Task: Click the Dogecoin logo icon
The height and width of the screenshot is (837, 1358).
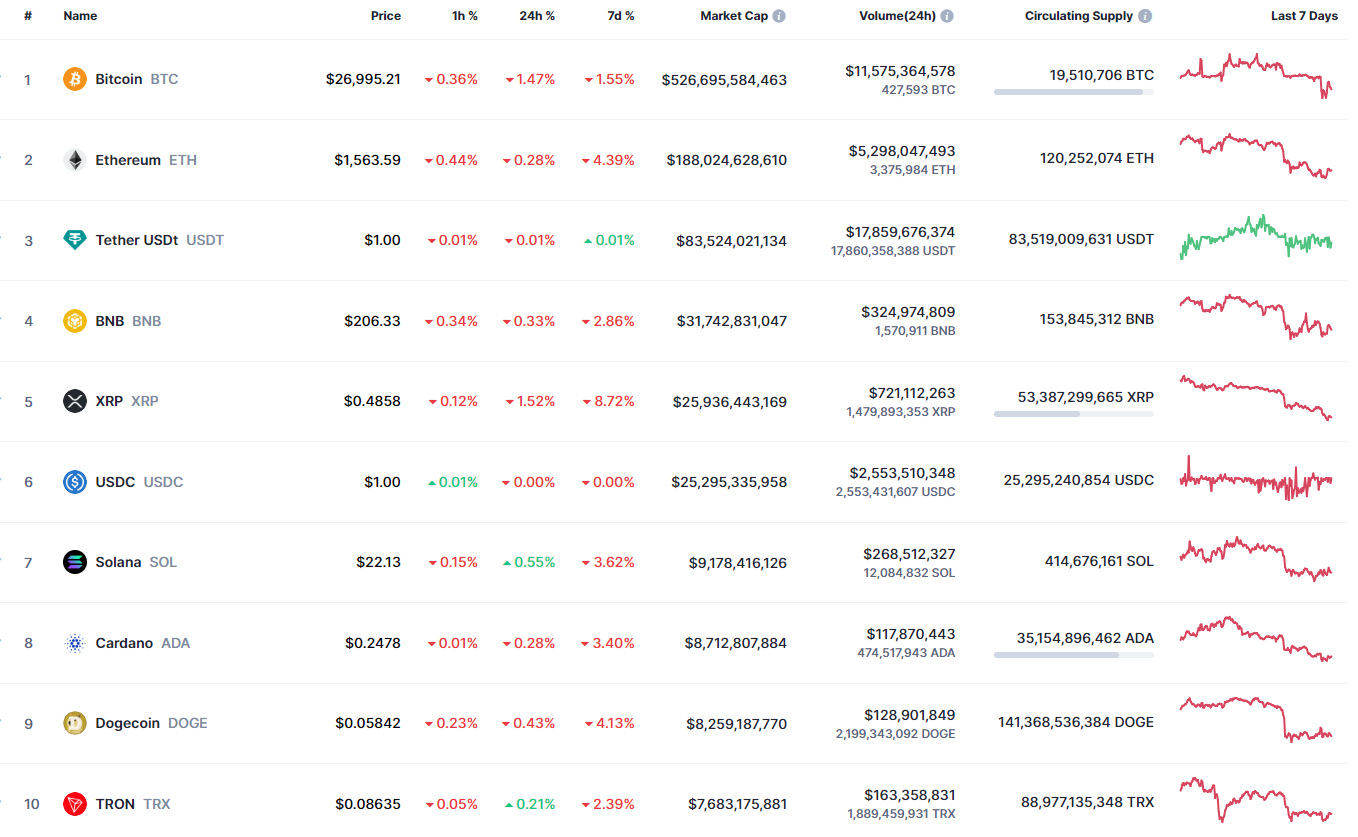Action: [75, 723]
